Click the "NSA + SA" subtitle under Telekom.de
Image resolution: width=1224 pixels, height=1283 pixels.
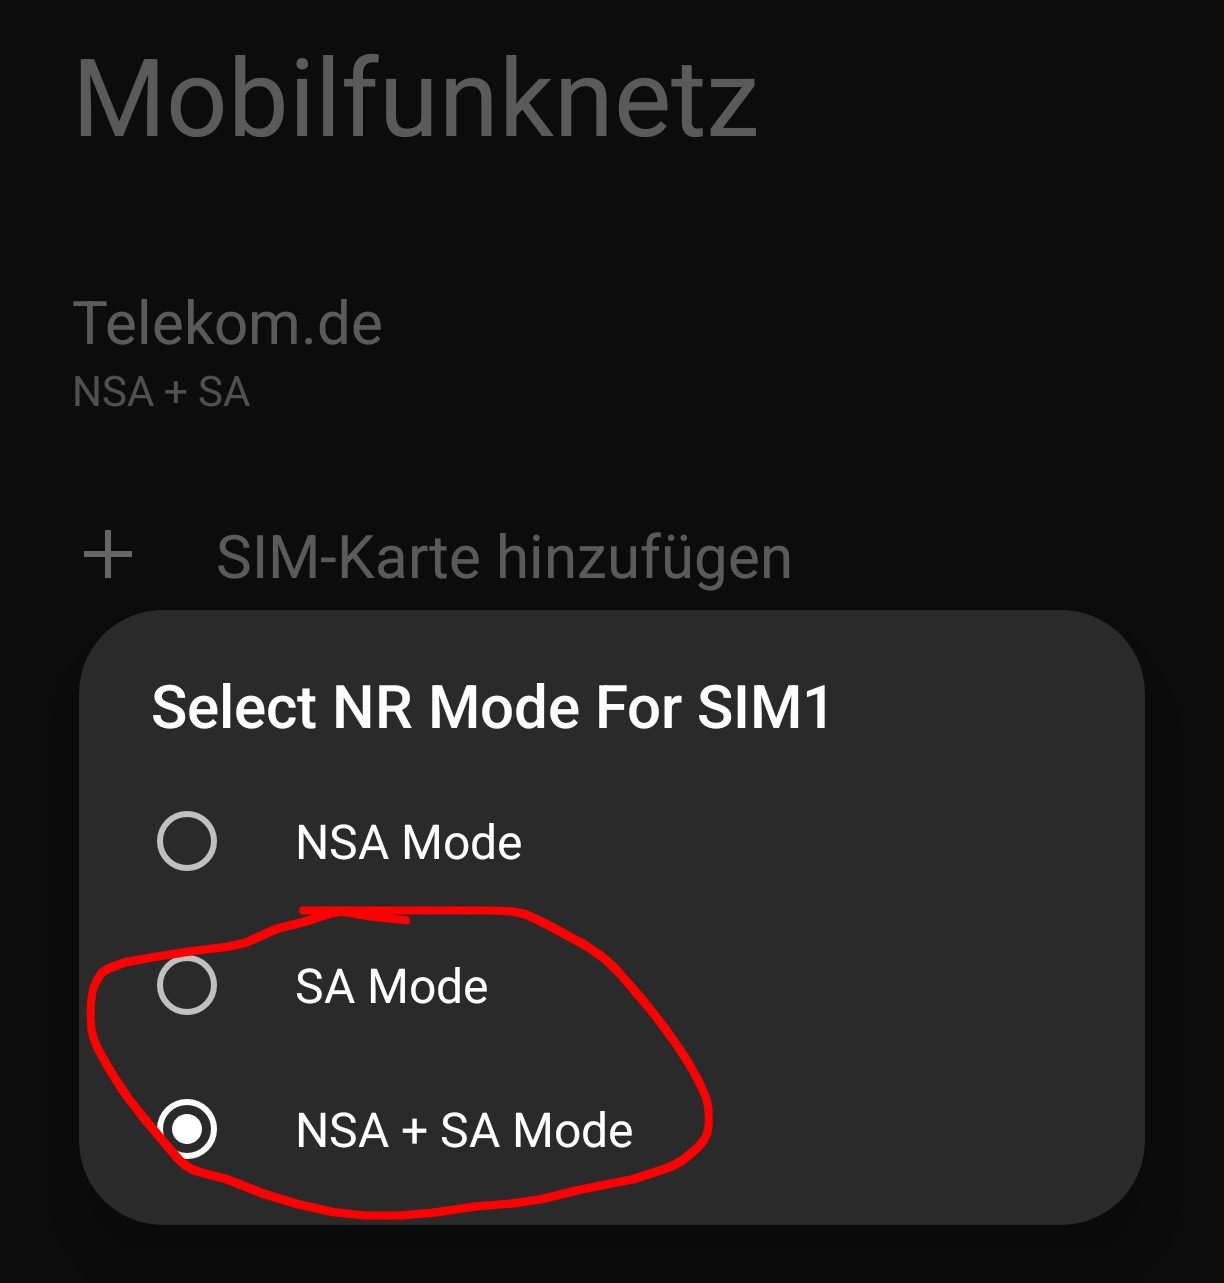(x=161, y=392)
